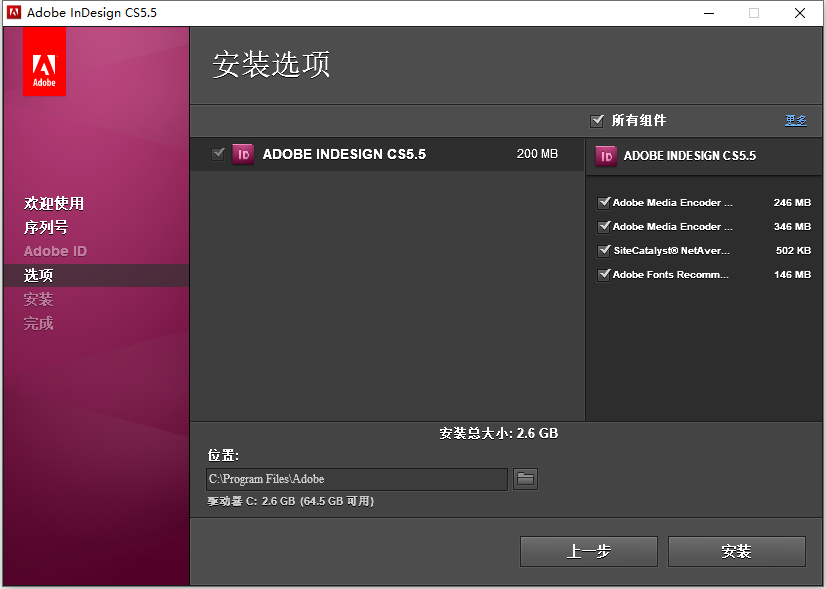Toggle the 所有组件 checkbox
Viewport: 826px width, 589px height.
click(x=597, y=121)
